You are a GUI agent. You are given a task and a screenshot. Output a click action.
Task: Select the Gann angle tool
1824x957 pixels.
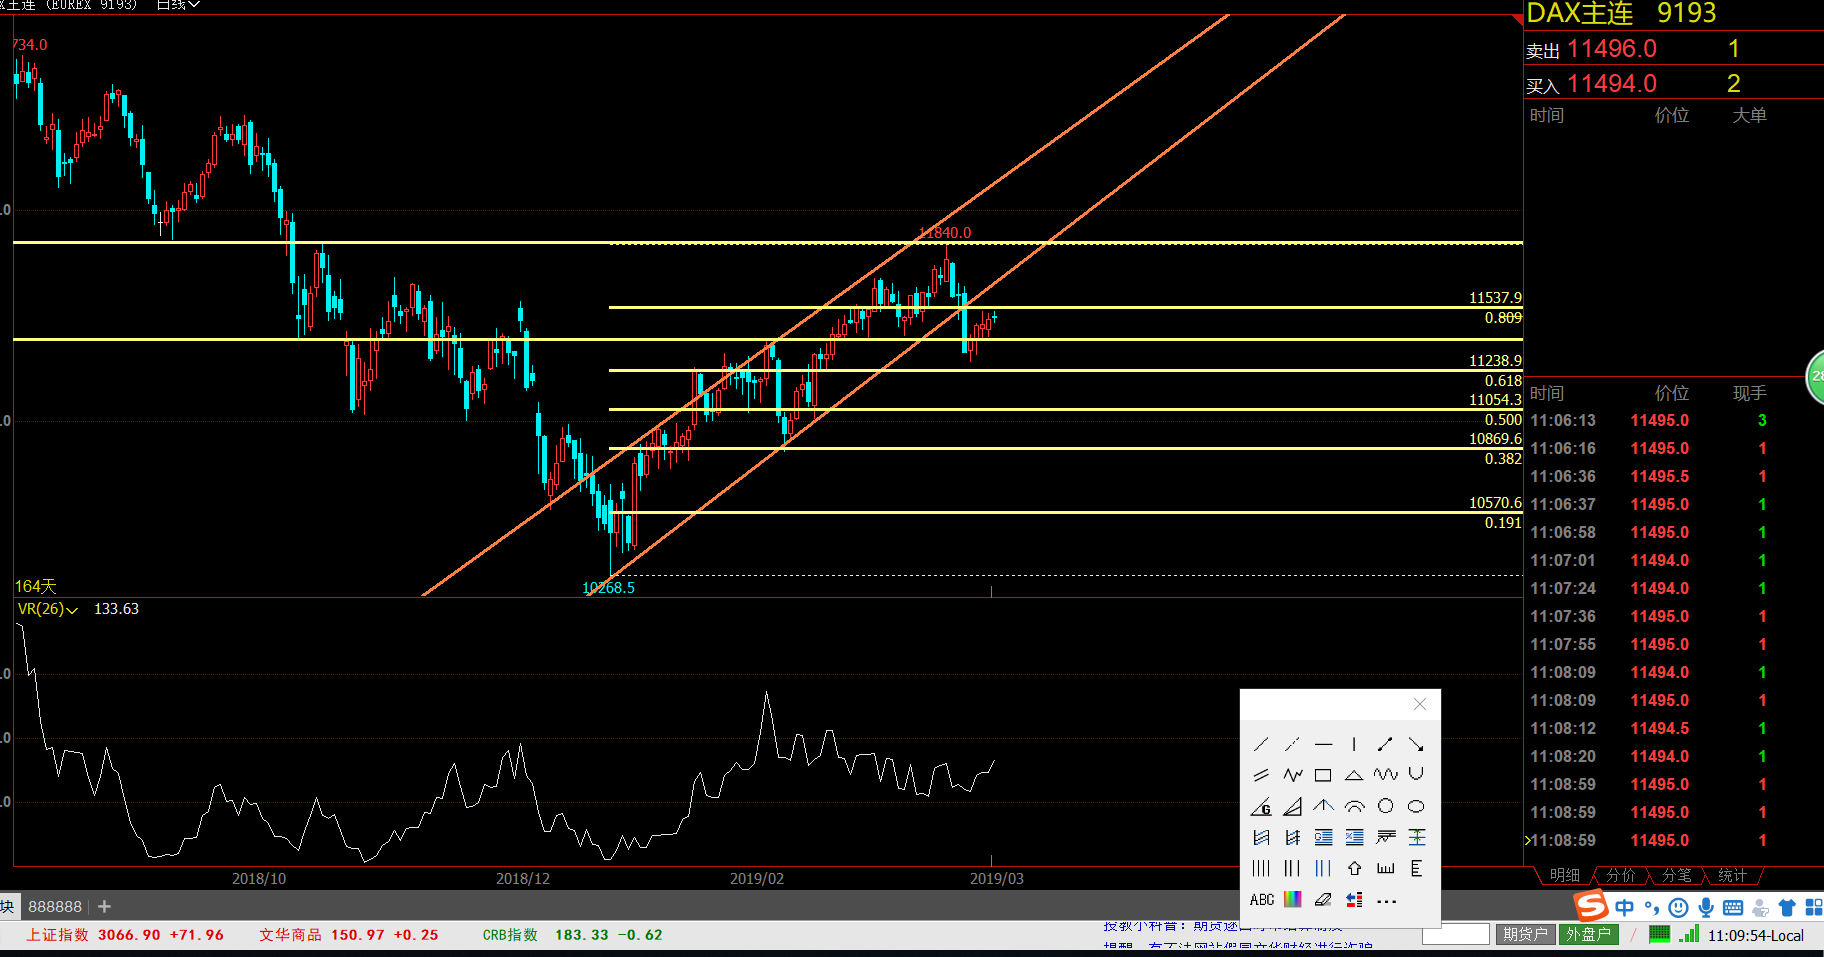(x=1261, y=806)
